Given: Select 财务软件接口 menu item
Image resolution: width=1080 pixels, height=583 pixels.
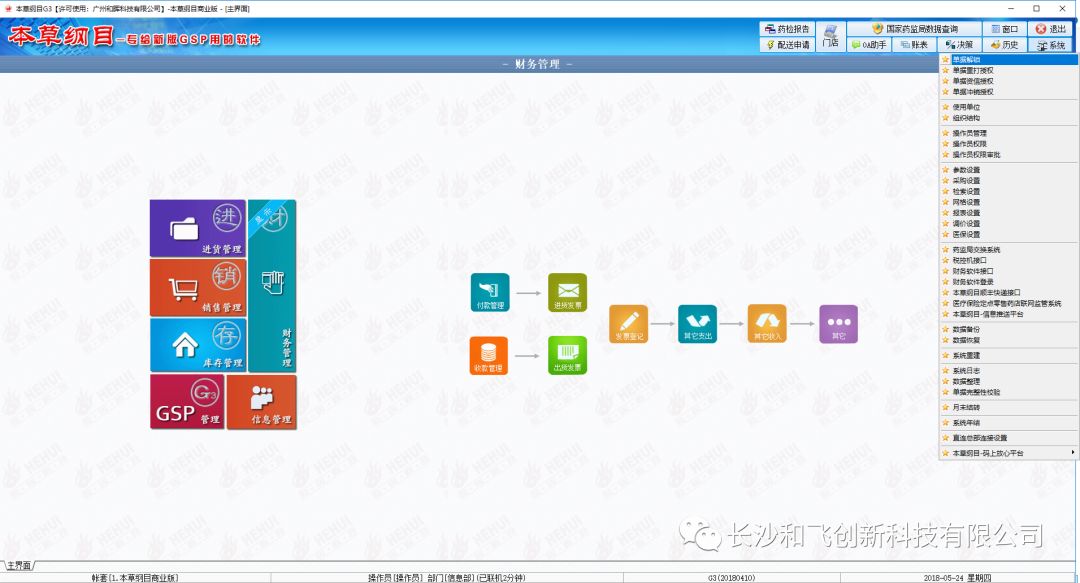Looking at the screenshot, I should point(1008,271).
